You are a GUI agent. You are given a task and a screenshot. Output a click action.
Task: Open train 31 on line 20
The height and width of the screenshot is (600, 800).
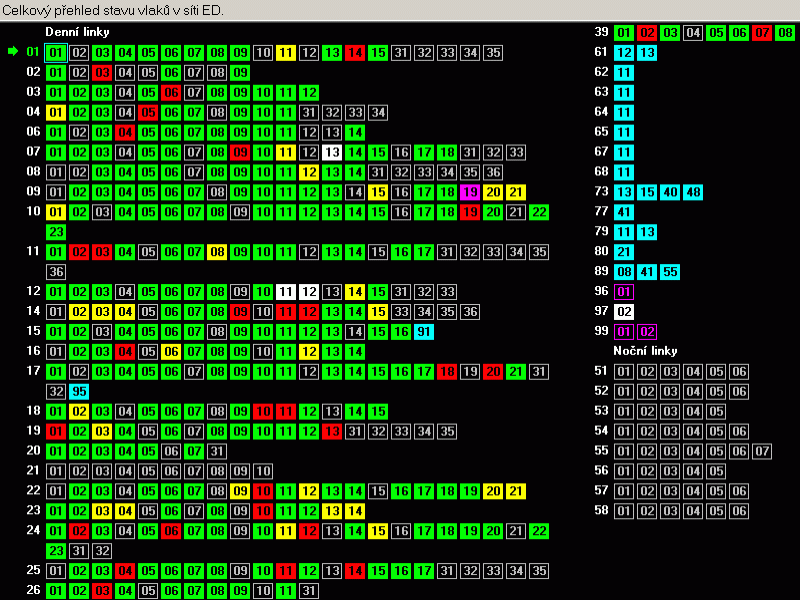217,451
